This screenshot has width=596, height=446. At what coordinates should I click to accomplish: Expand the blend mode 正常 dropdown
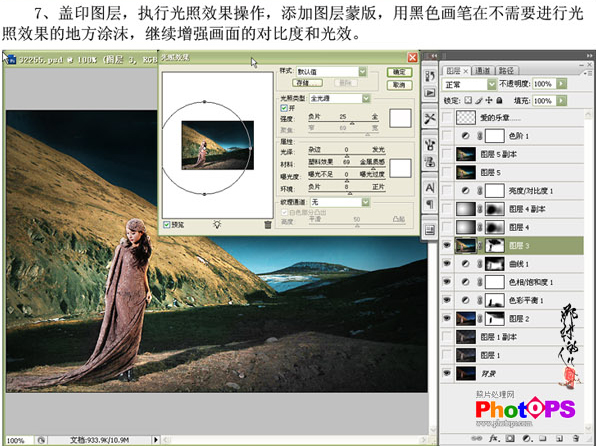(469, 84)
